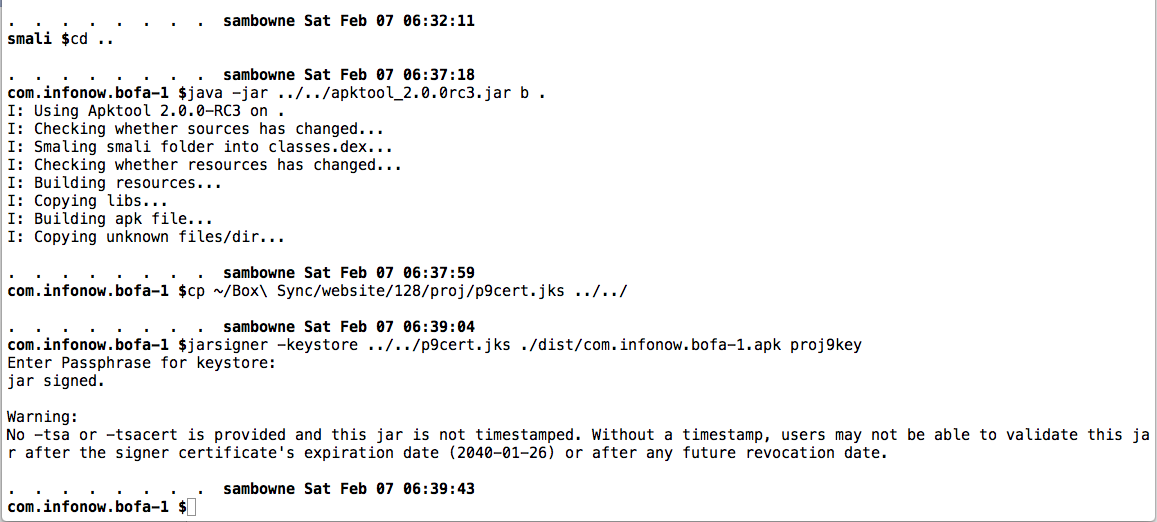Click the cursor block at the final prompt

[193, 507]
